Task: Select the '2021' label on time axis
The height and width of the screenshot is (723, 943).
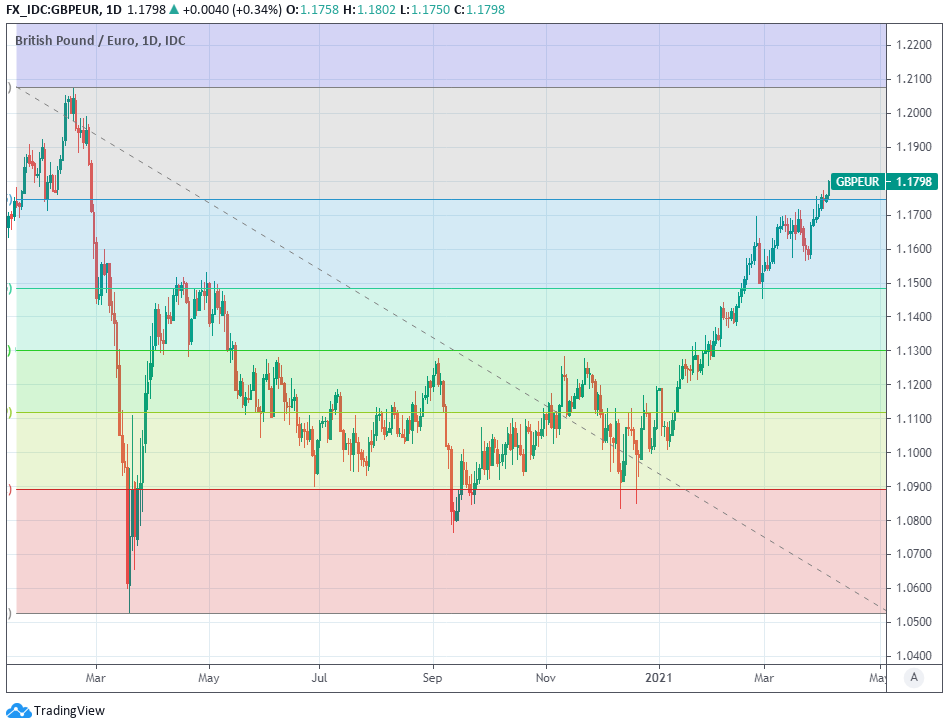Action: pyautogui.click(x=659, y=677)
